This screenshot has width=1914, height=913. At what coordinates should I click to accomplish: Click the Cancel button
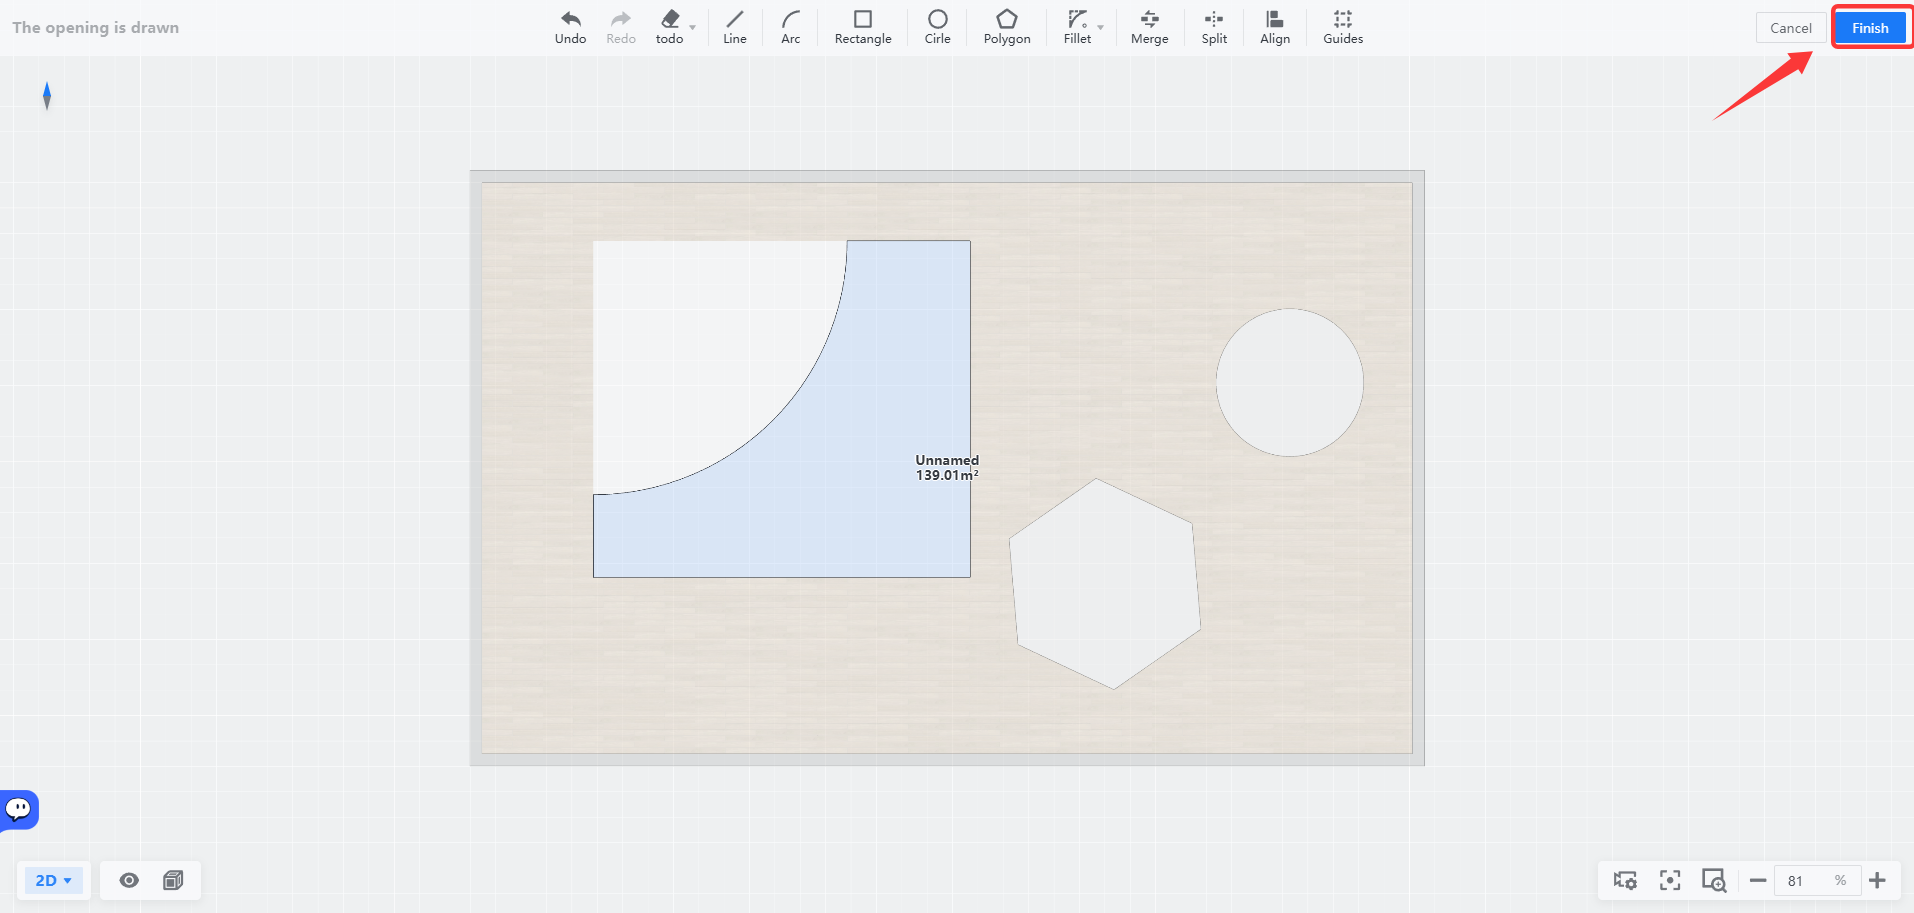coord(1790,28)
